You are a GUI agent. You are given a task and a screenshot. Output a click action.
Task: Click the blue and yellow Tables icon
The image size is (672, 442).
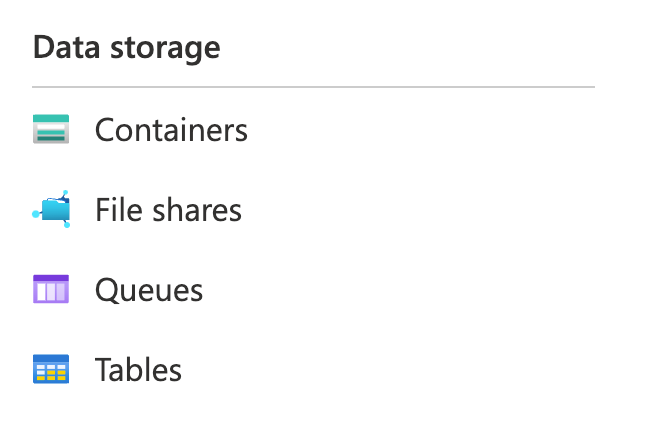pos(51,369)
